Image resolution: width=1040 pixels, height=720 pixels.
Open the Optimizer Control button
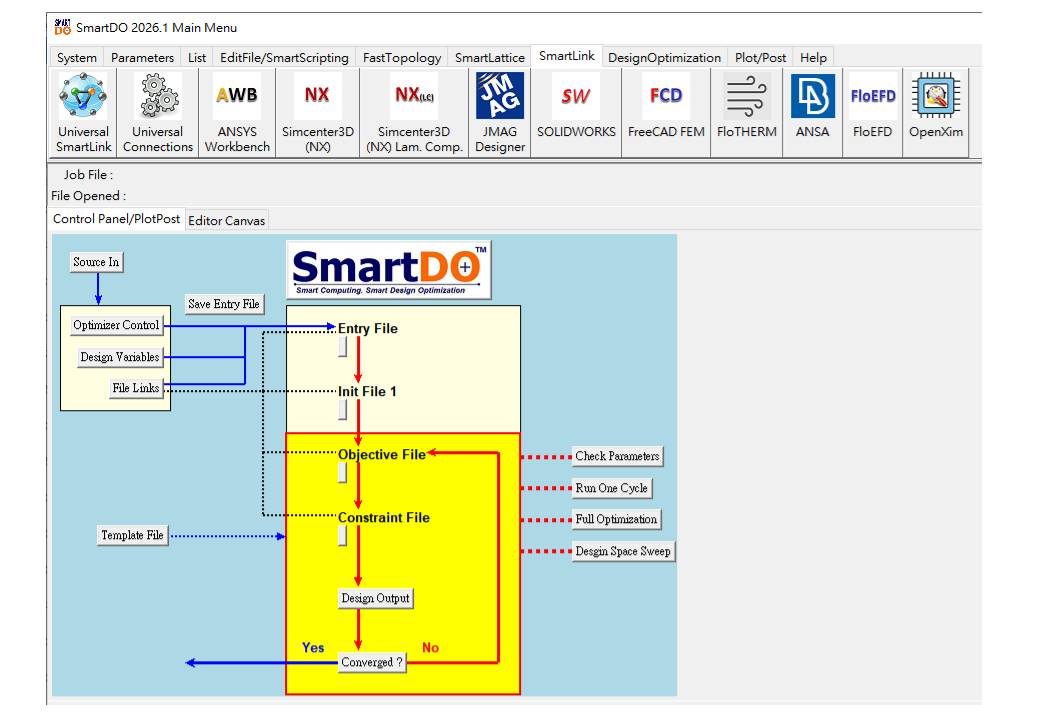coord(116,325)
